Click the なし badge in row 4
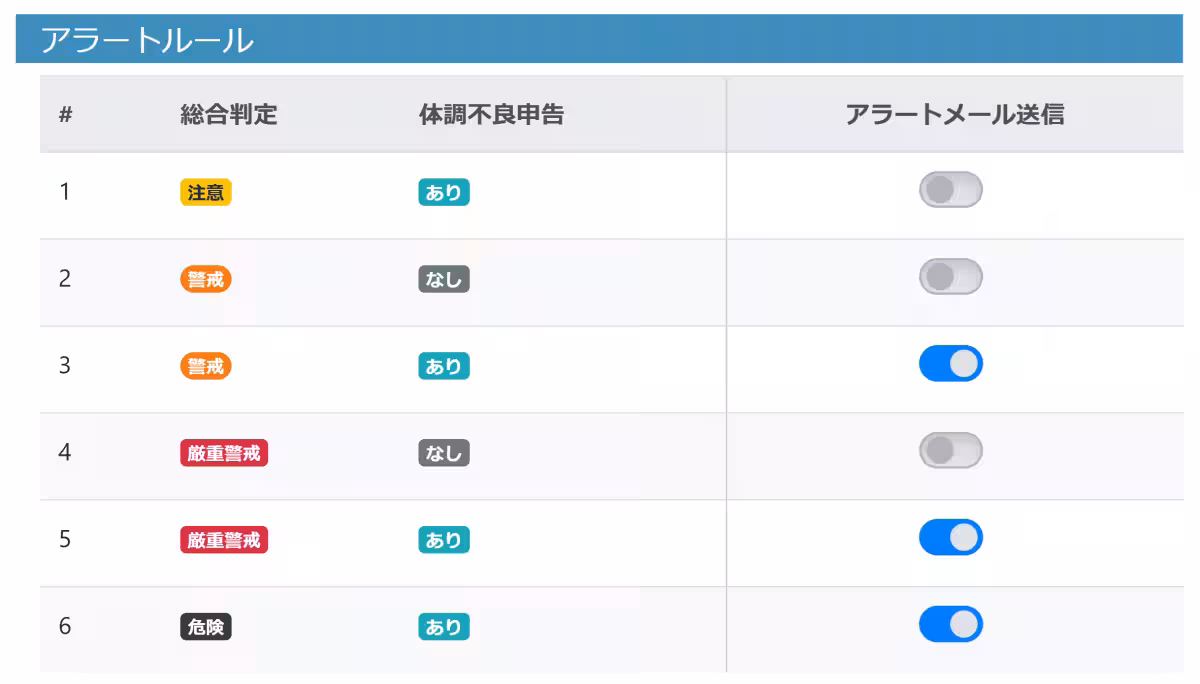The height and width of the screenshot is (684, 1200). click(x=443, y=453)
